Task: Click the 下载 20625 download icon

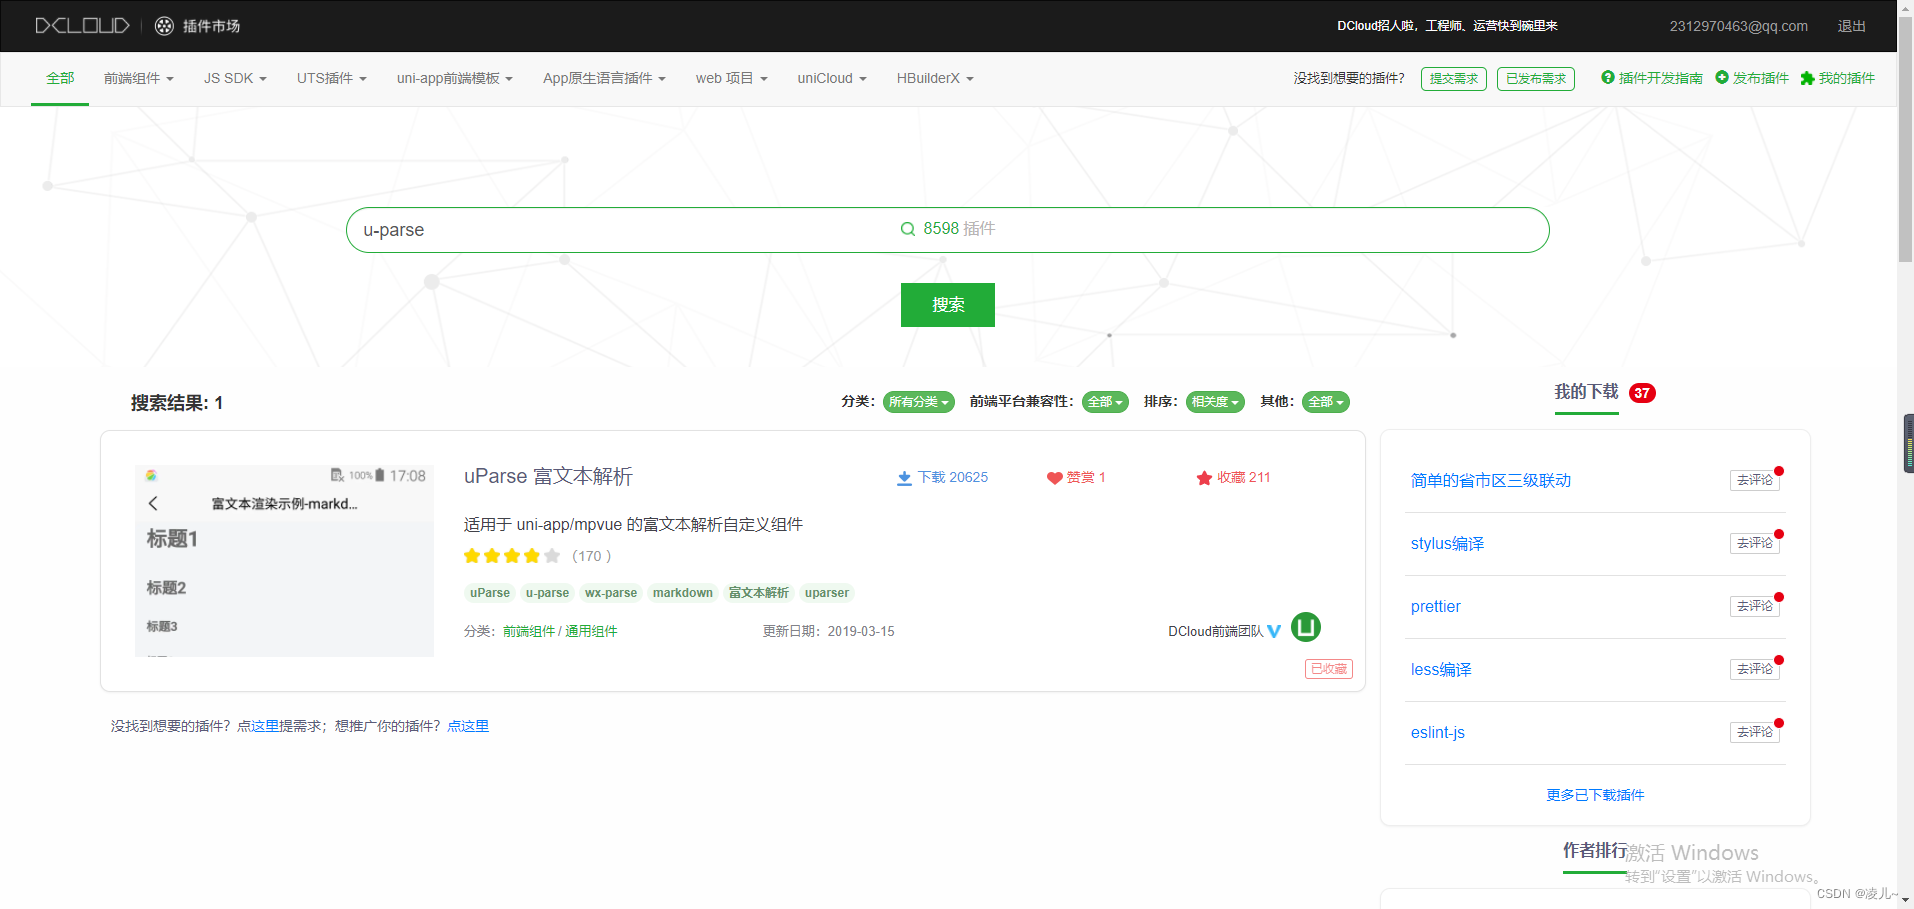Action: (x=904, y=478)
